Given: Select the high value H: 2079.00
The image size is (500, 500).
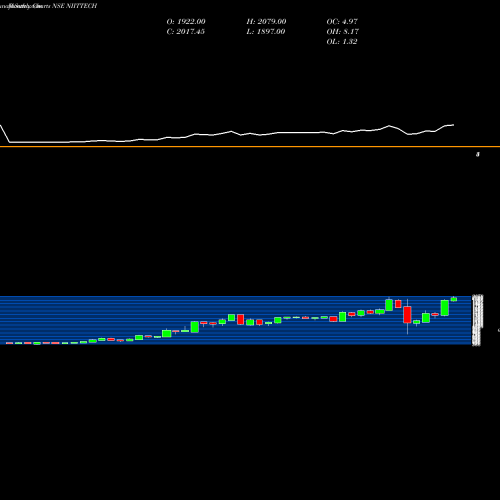Looking at the screenshot, I should tap(266, 22).
